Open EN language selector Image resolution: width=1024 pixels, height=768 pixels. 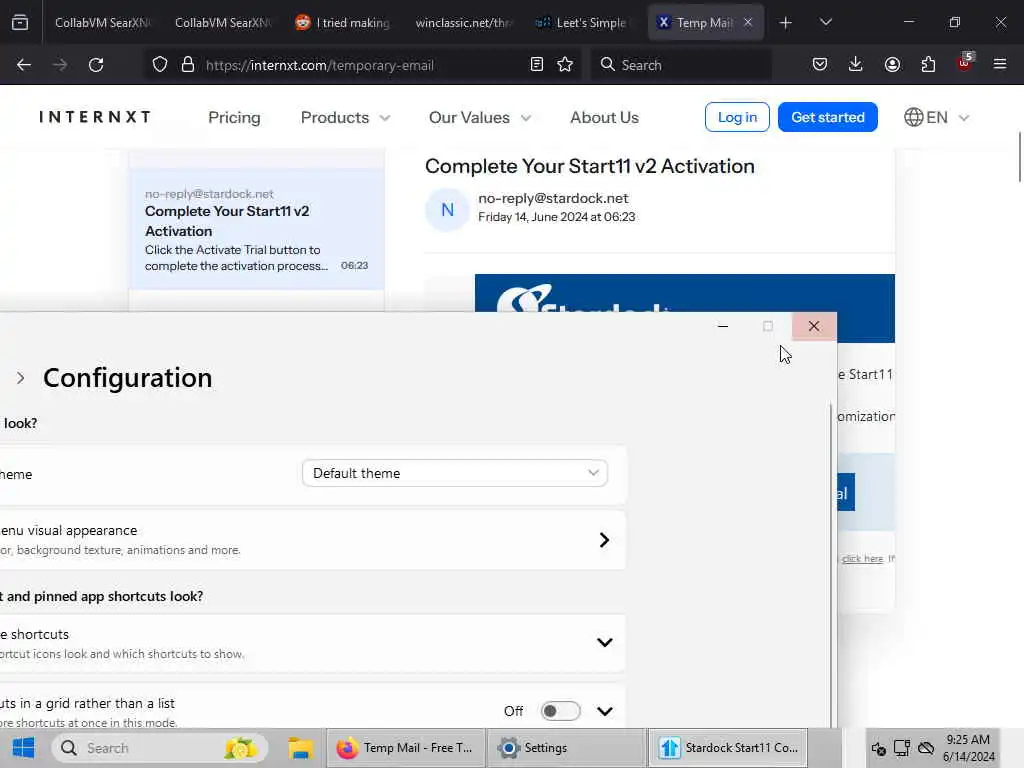pos(936,118)
